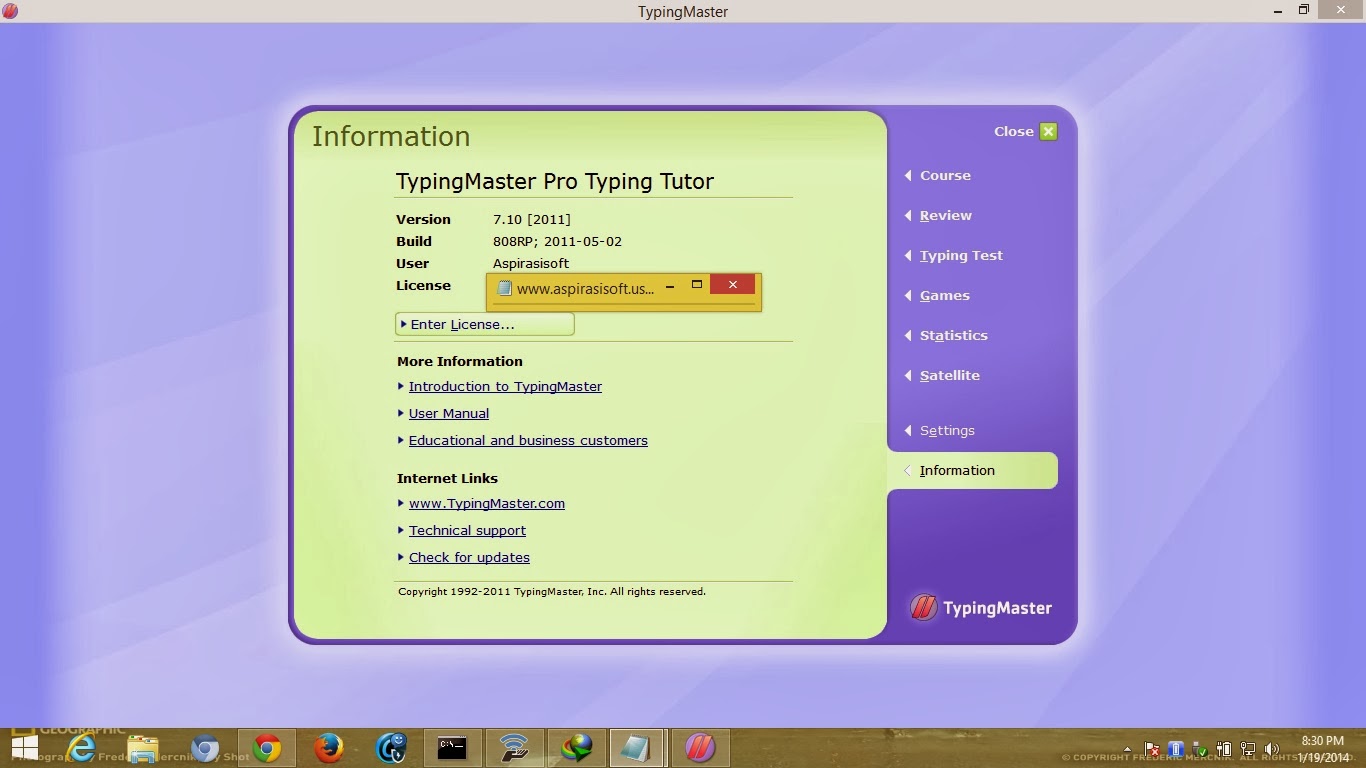The width and height of the screenshot is (1366, 768).
Task: Click the www.aspirasisoft.us popup title icon
Action: (x=504, y=288)
